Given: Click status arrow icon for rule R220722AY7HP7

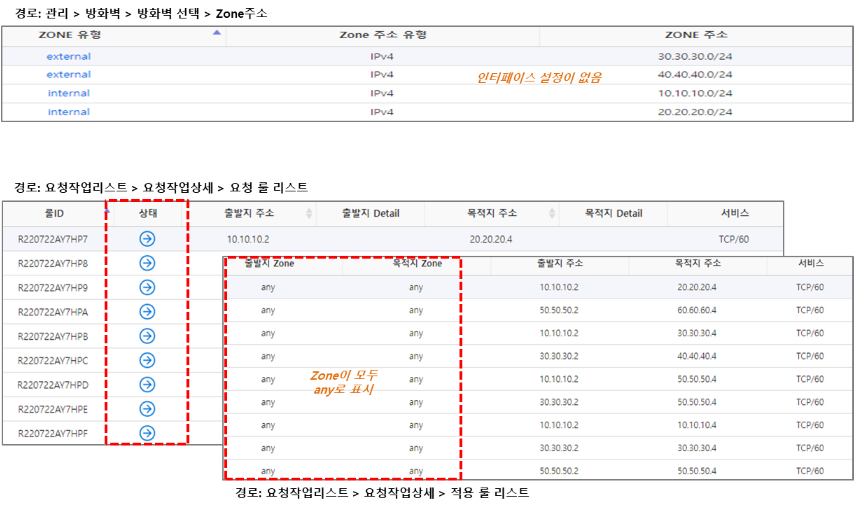Looking at the screenshot, I should pyautogui.click(x=147, y=239).
